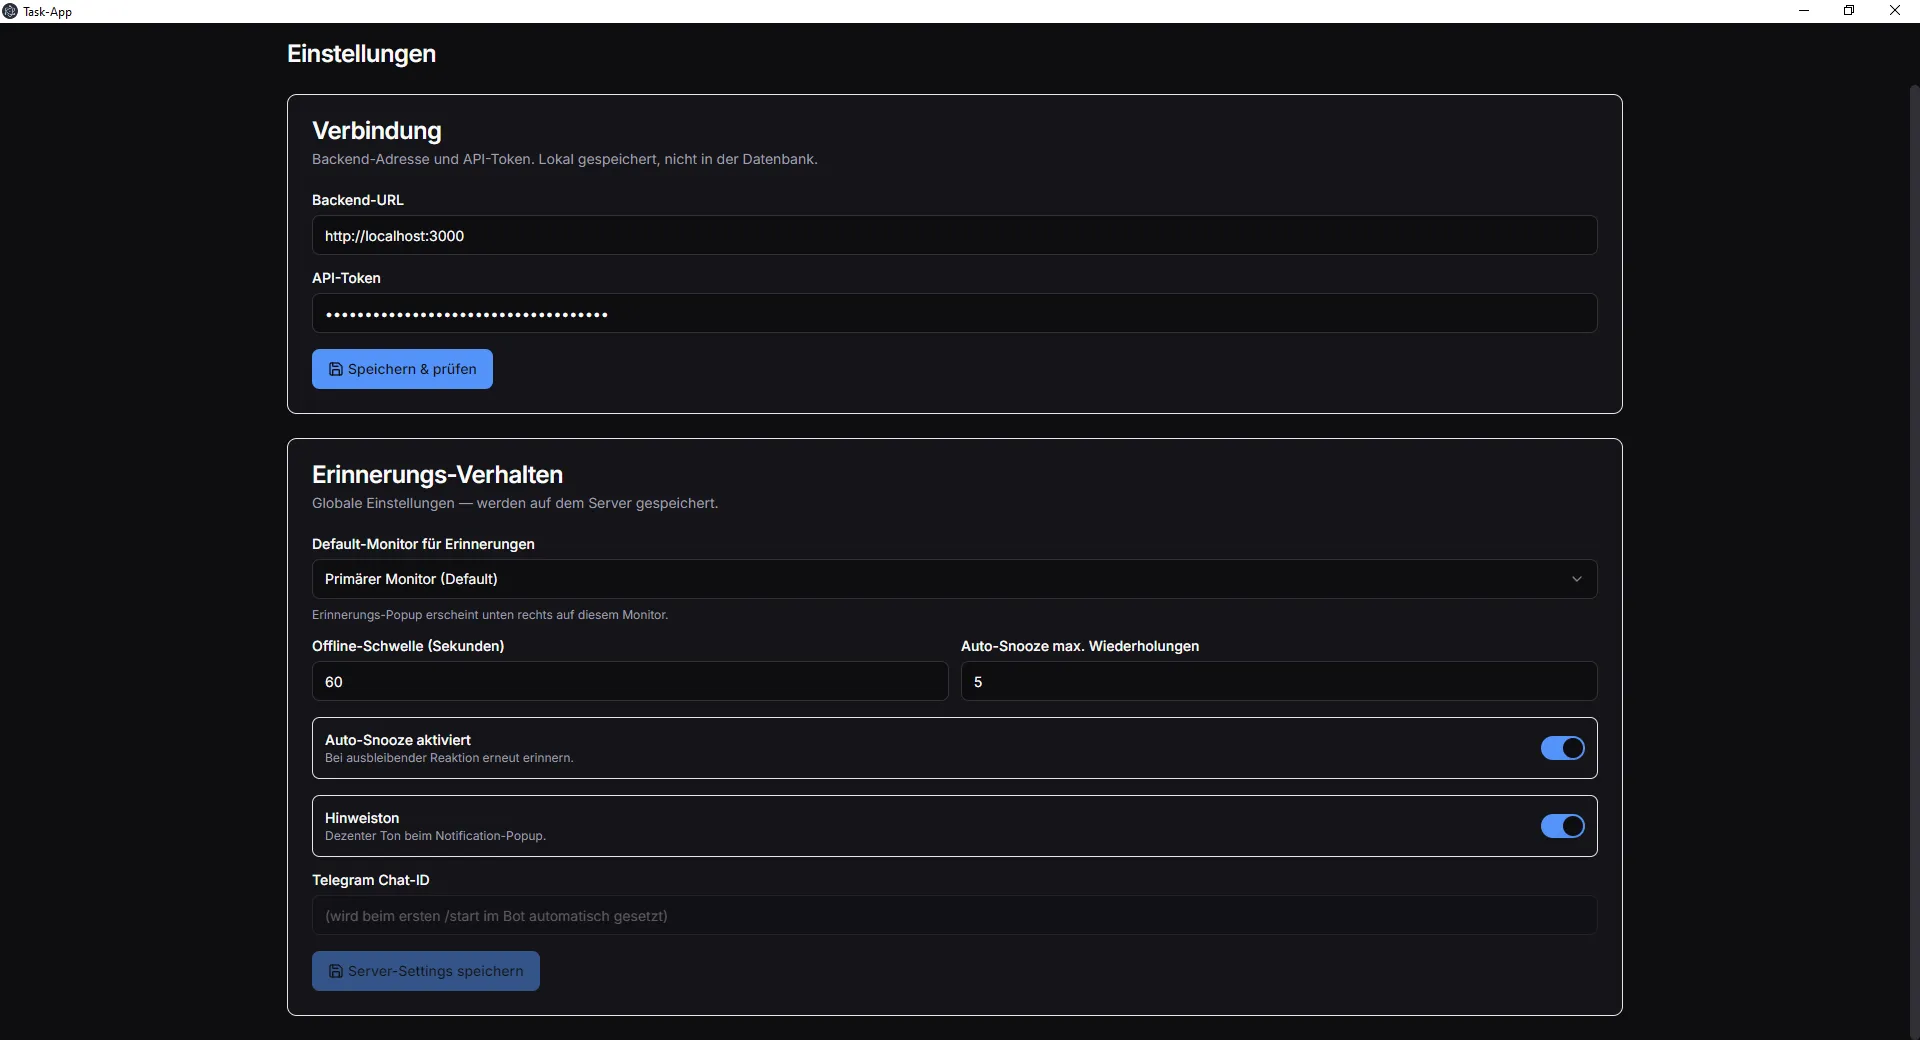Viewport: 1920px width, 1040px height.
Task: Click the save icon in Server-Settings speichern
Action: pos(336,971)
